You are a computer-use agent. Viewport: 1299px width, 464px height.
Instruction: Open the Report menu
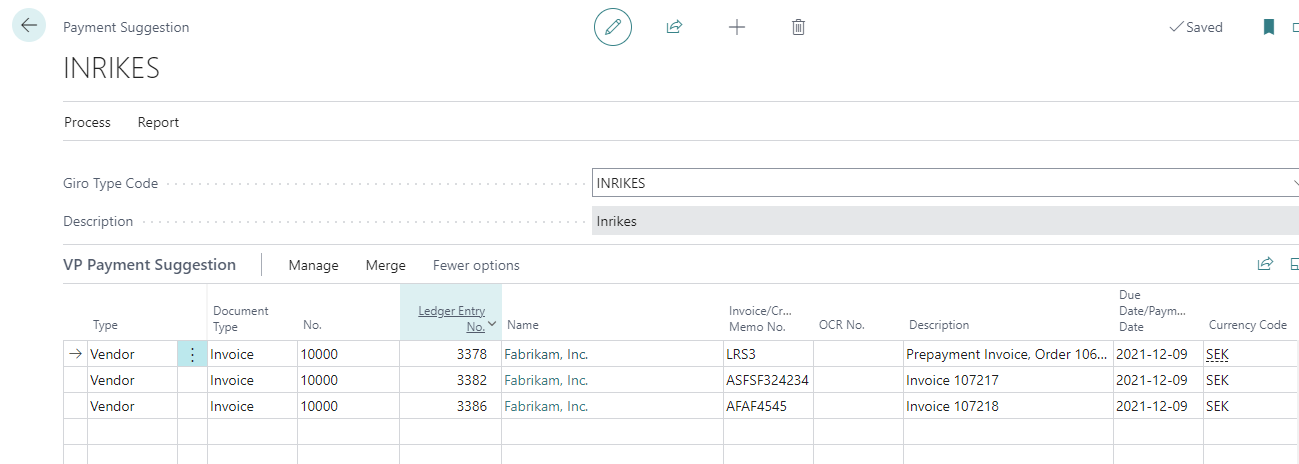tap(158, 122)
